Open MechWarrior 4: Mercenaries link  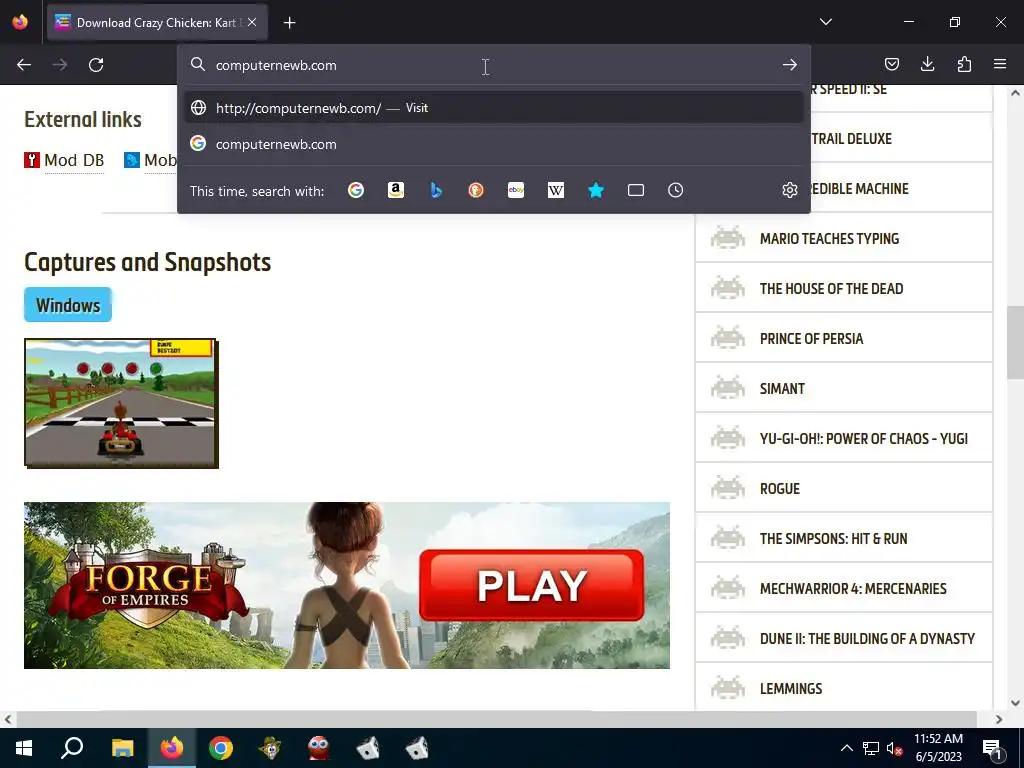coord(853,588)
